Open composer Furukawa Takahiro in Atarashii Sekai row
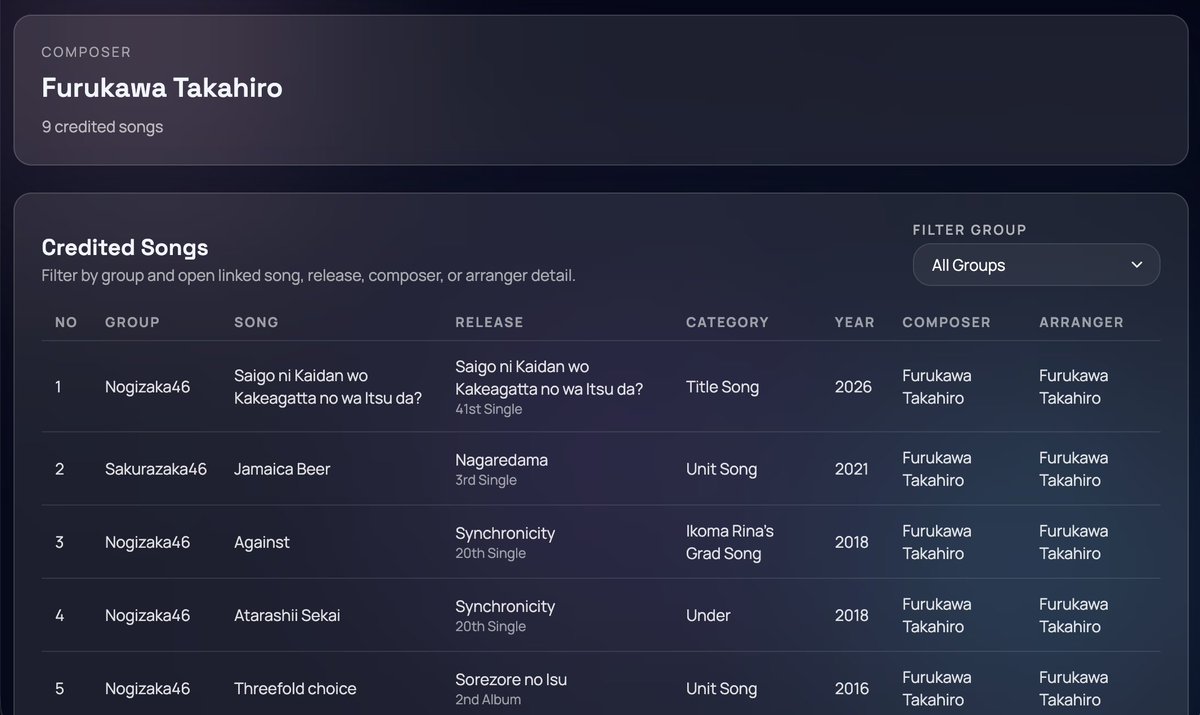This screenshot has height=715, width=1200. pos(937,615)
